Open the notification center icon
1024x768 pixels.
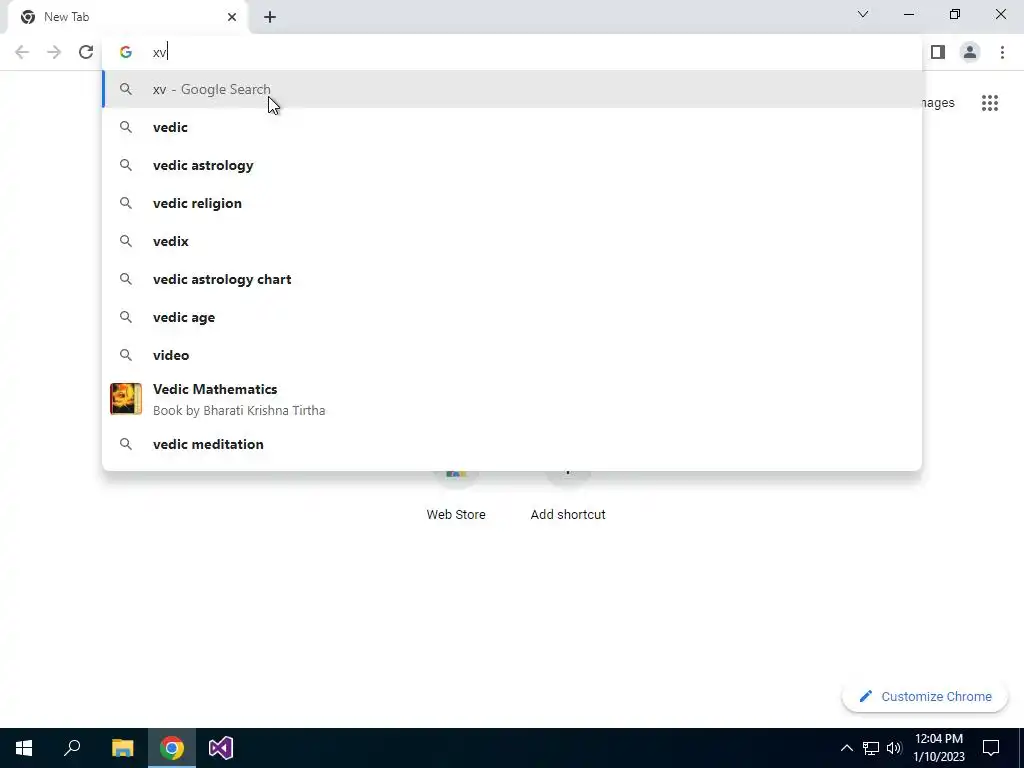pyautogui.click(x=991, y=748)
